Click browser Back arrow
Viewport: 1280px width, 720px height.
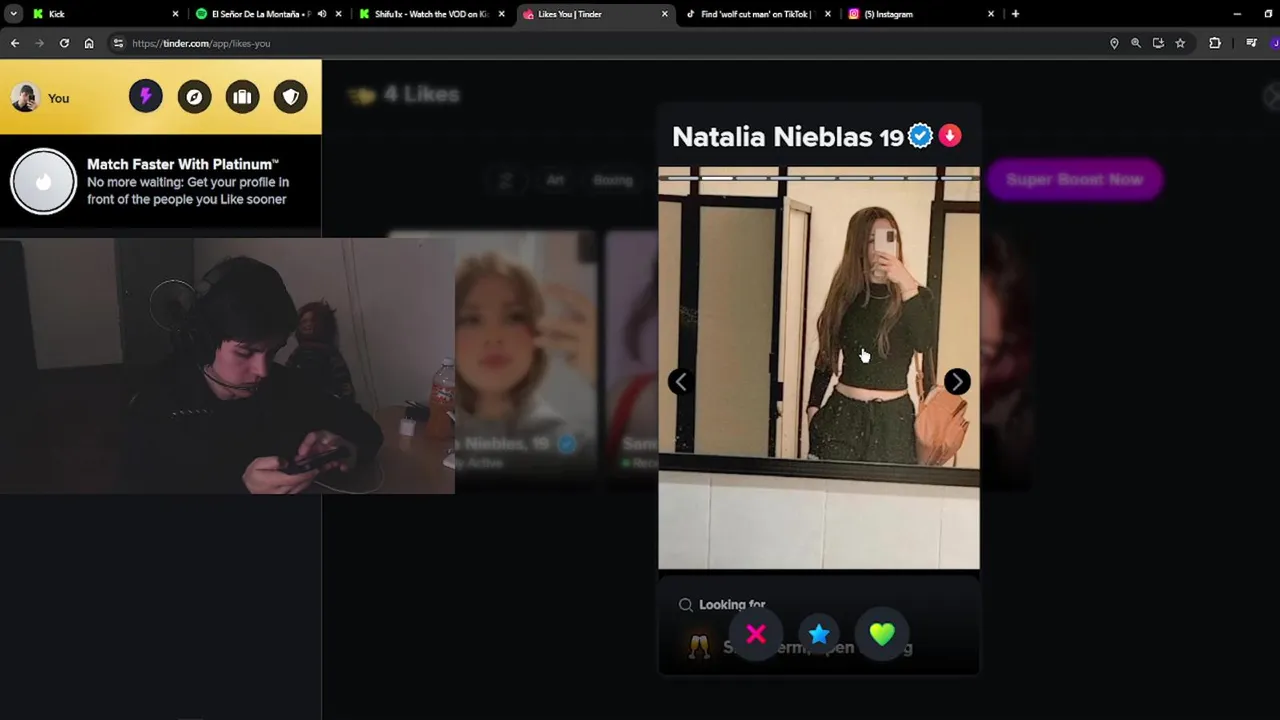[15, 43]
